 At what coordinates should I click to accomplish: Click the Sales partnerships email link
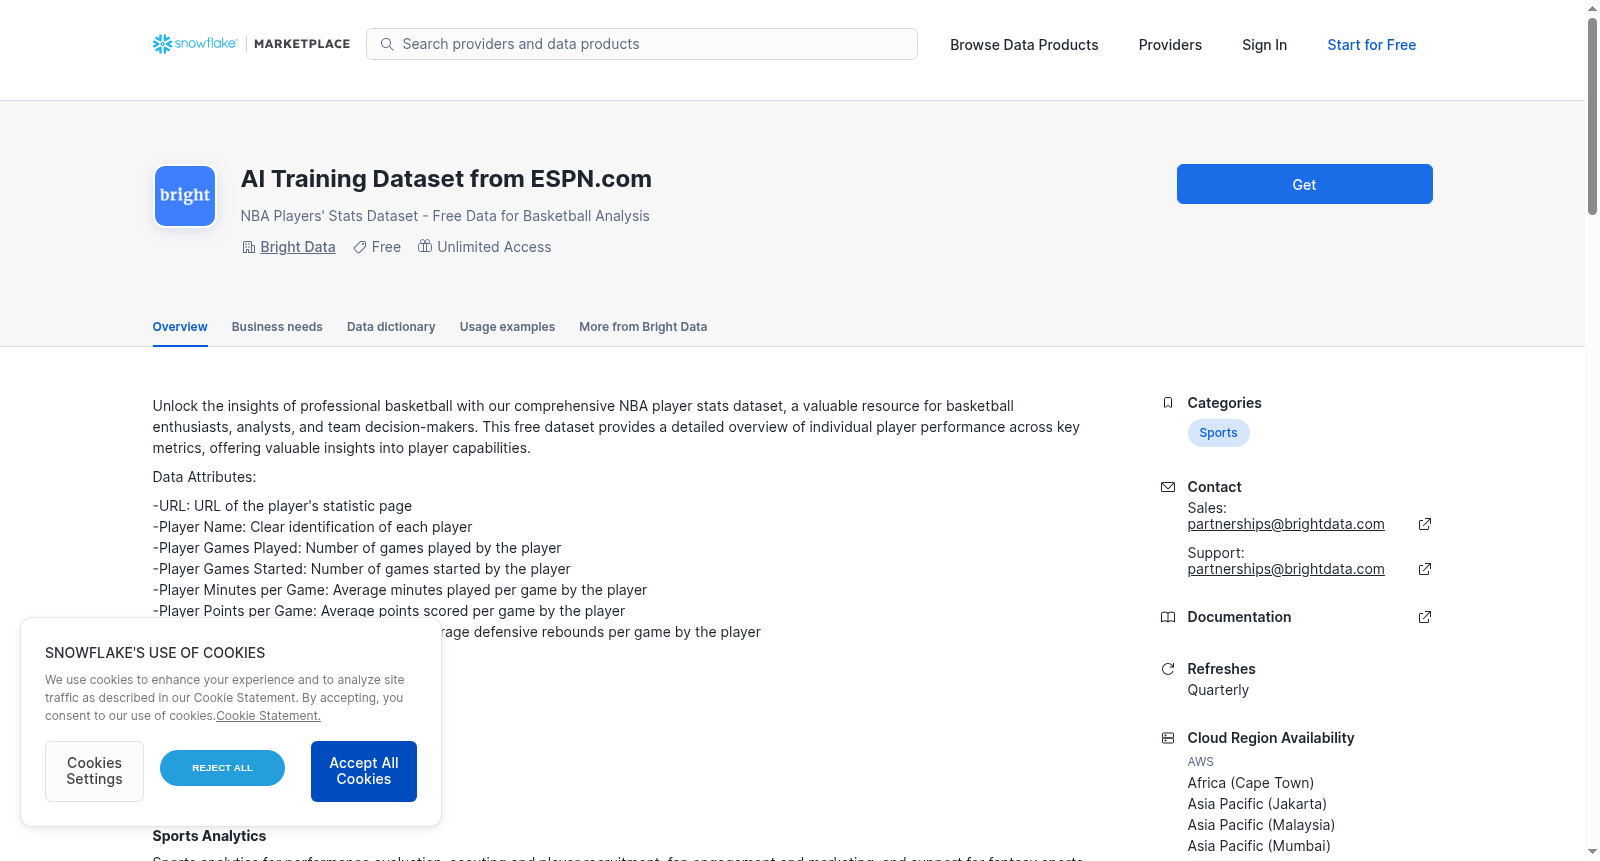click(x=1286, y=524)
